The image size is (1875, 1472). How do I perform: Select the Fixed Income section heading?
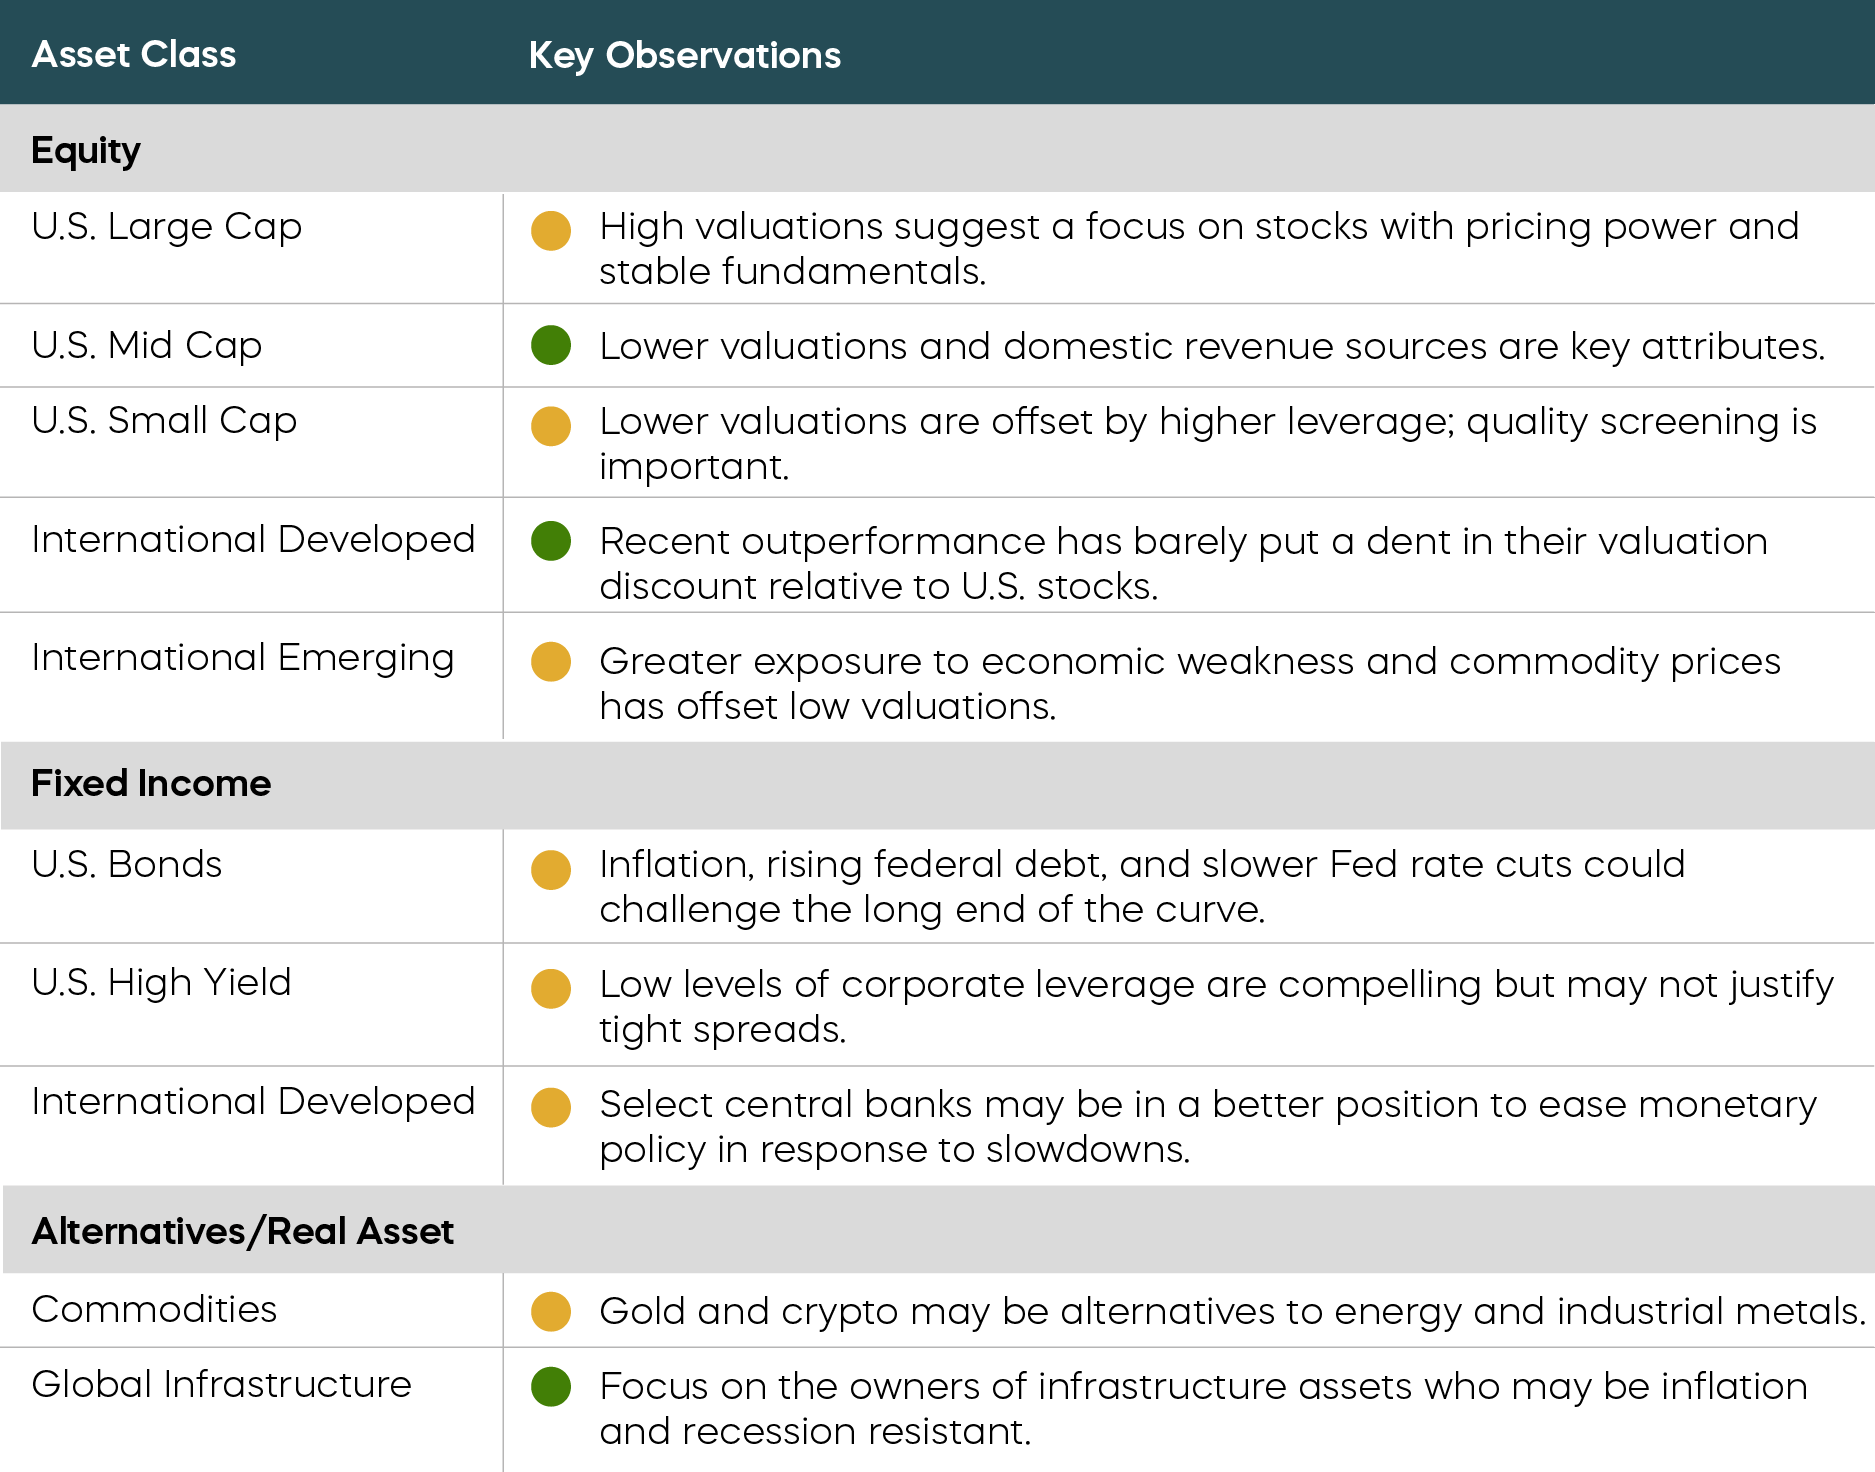(151, 783)
